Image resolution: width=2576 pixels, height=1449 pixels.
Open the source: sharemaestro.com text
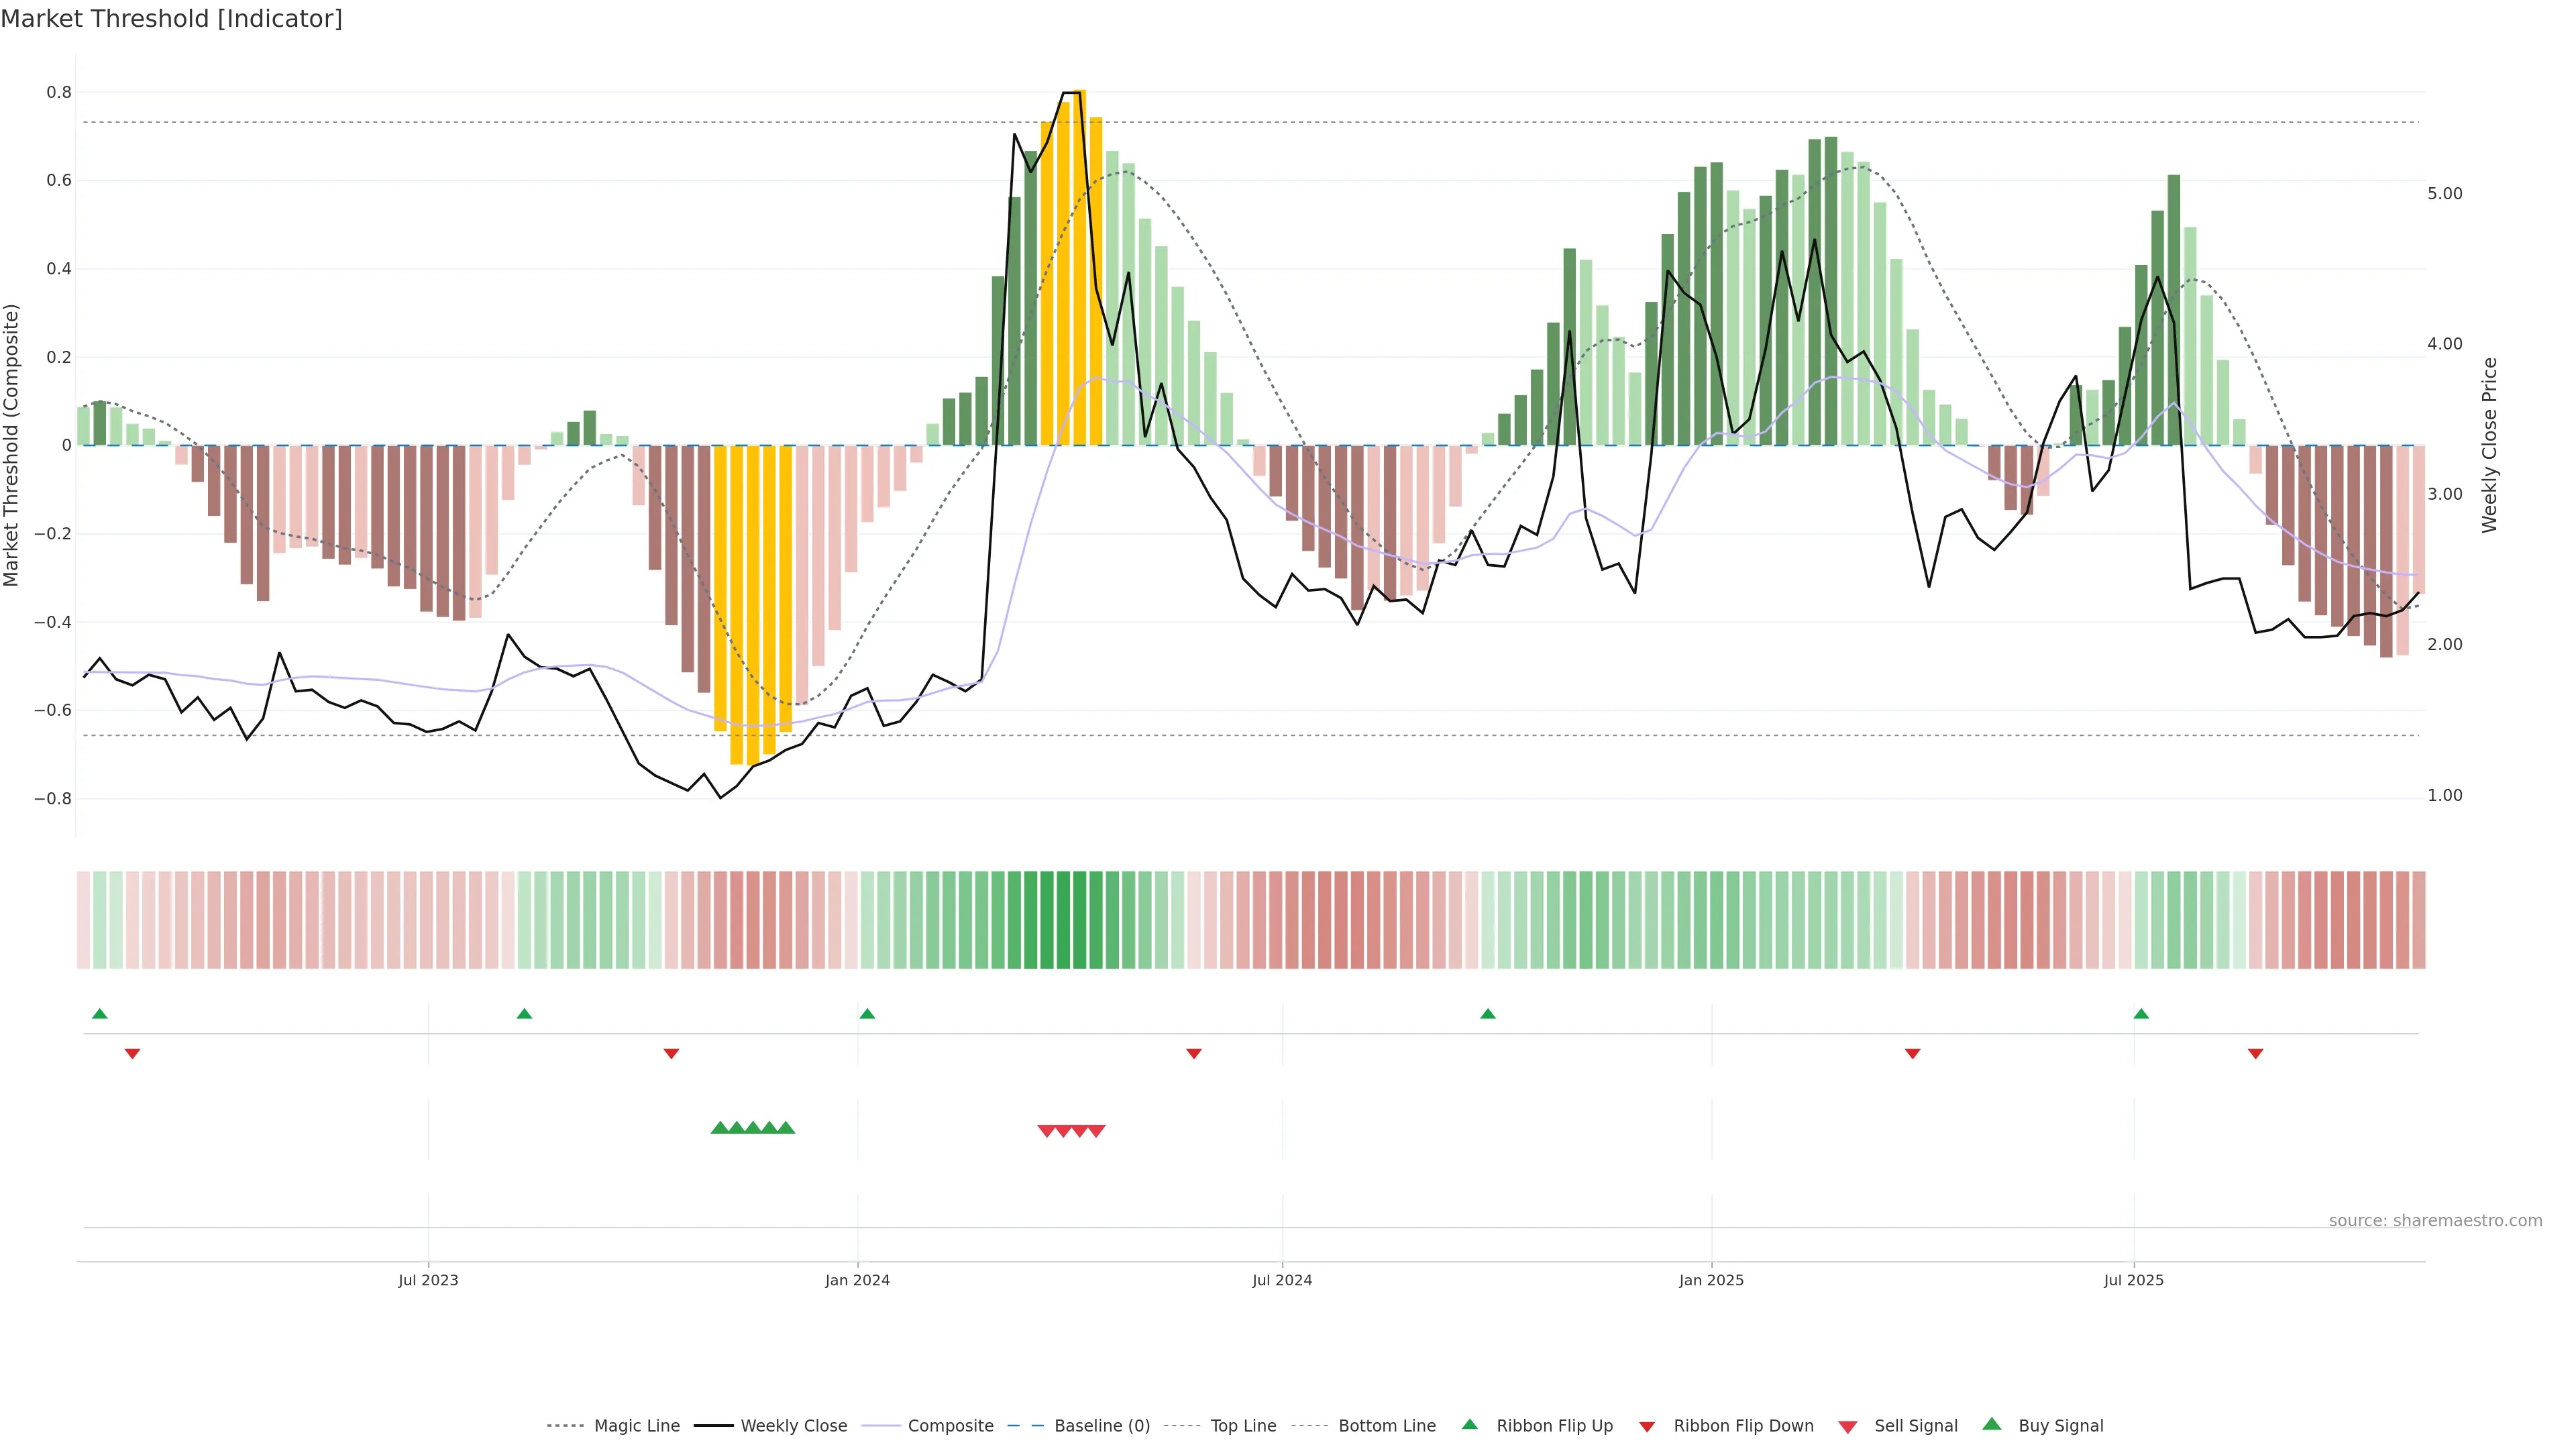(x=2435, y=1221)
